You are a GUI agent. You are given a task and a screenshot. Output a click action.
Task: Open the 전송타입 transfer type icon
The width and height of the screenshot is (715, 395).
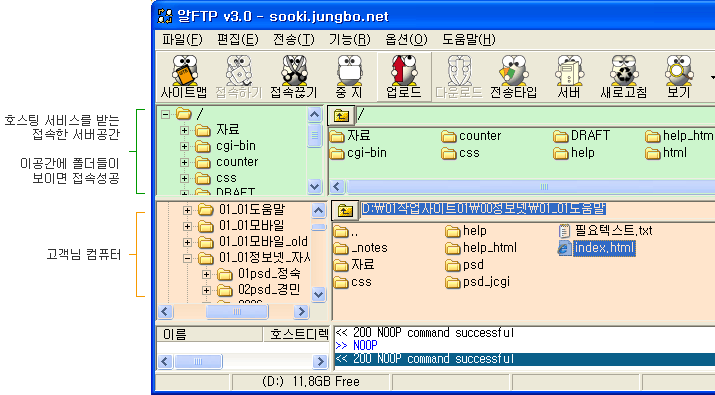pyautogui.click(x=513, y=77)
